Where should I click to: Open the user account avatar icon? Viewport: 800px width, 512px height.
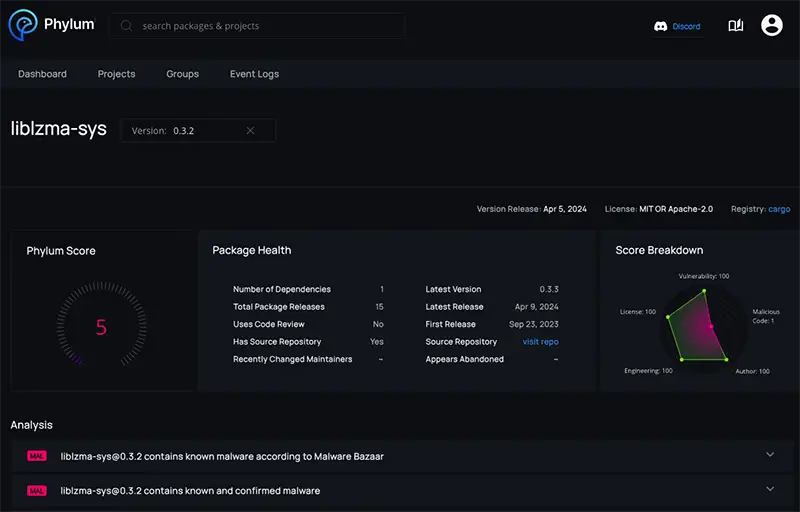pos(771,25)
